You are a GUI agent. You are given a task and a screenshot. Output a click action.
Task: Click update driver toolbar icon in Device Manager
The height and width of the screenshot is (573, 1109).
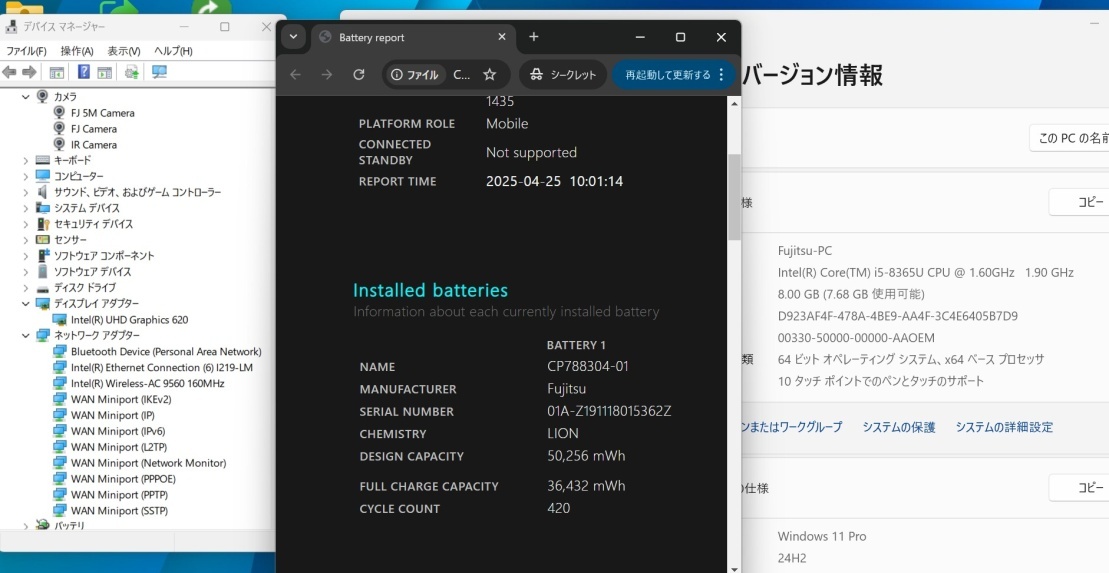[x=132, y=71]
